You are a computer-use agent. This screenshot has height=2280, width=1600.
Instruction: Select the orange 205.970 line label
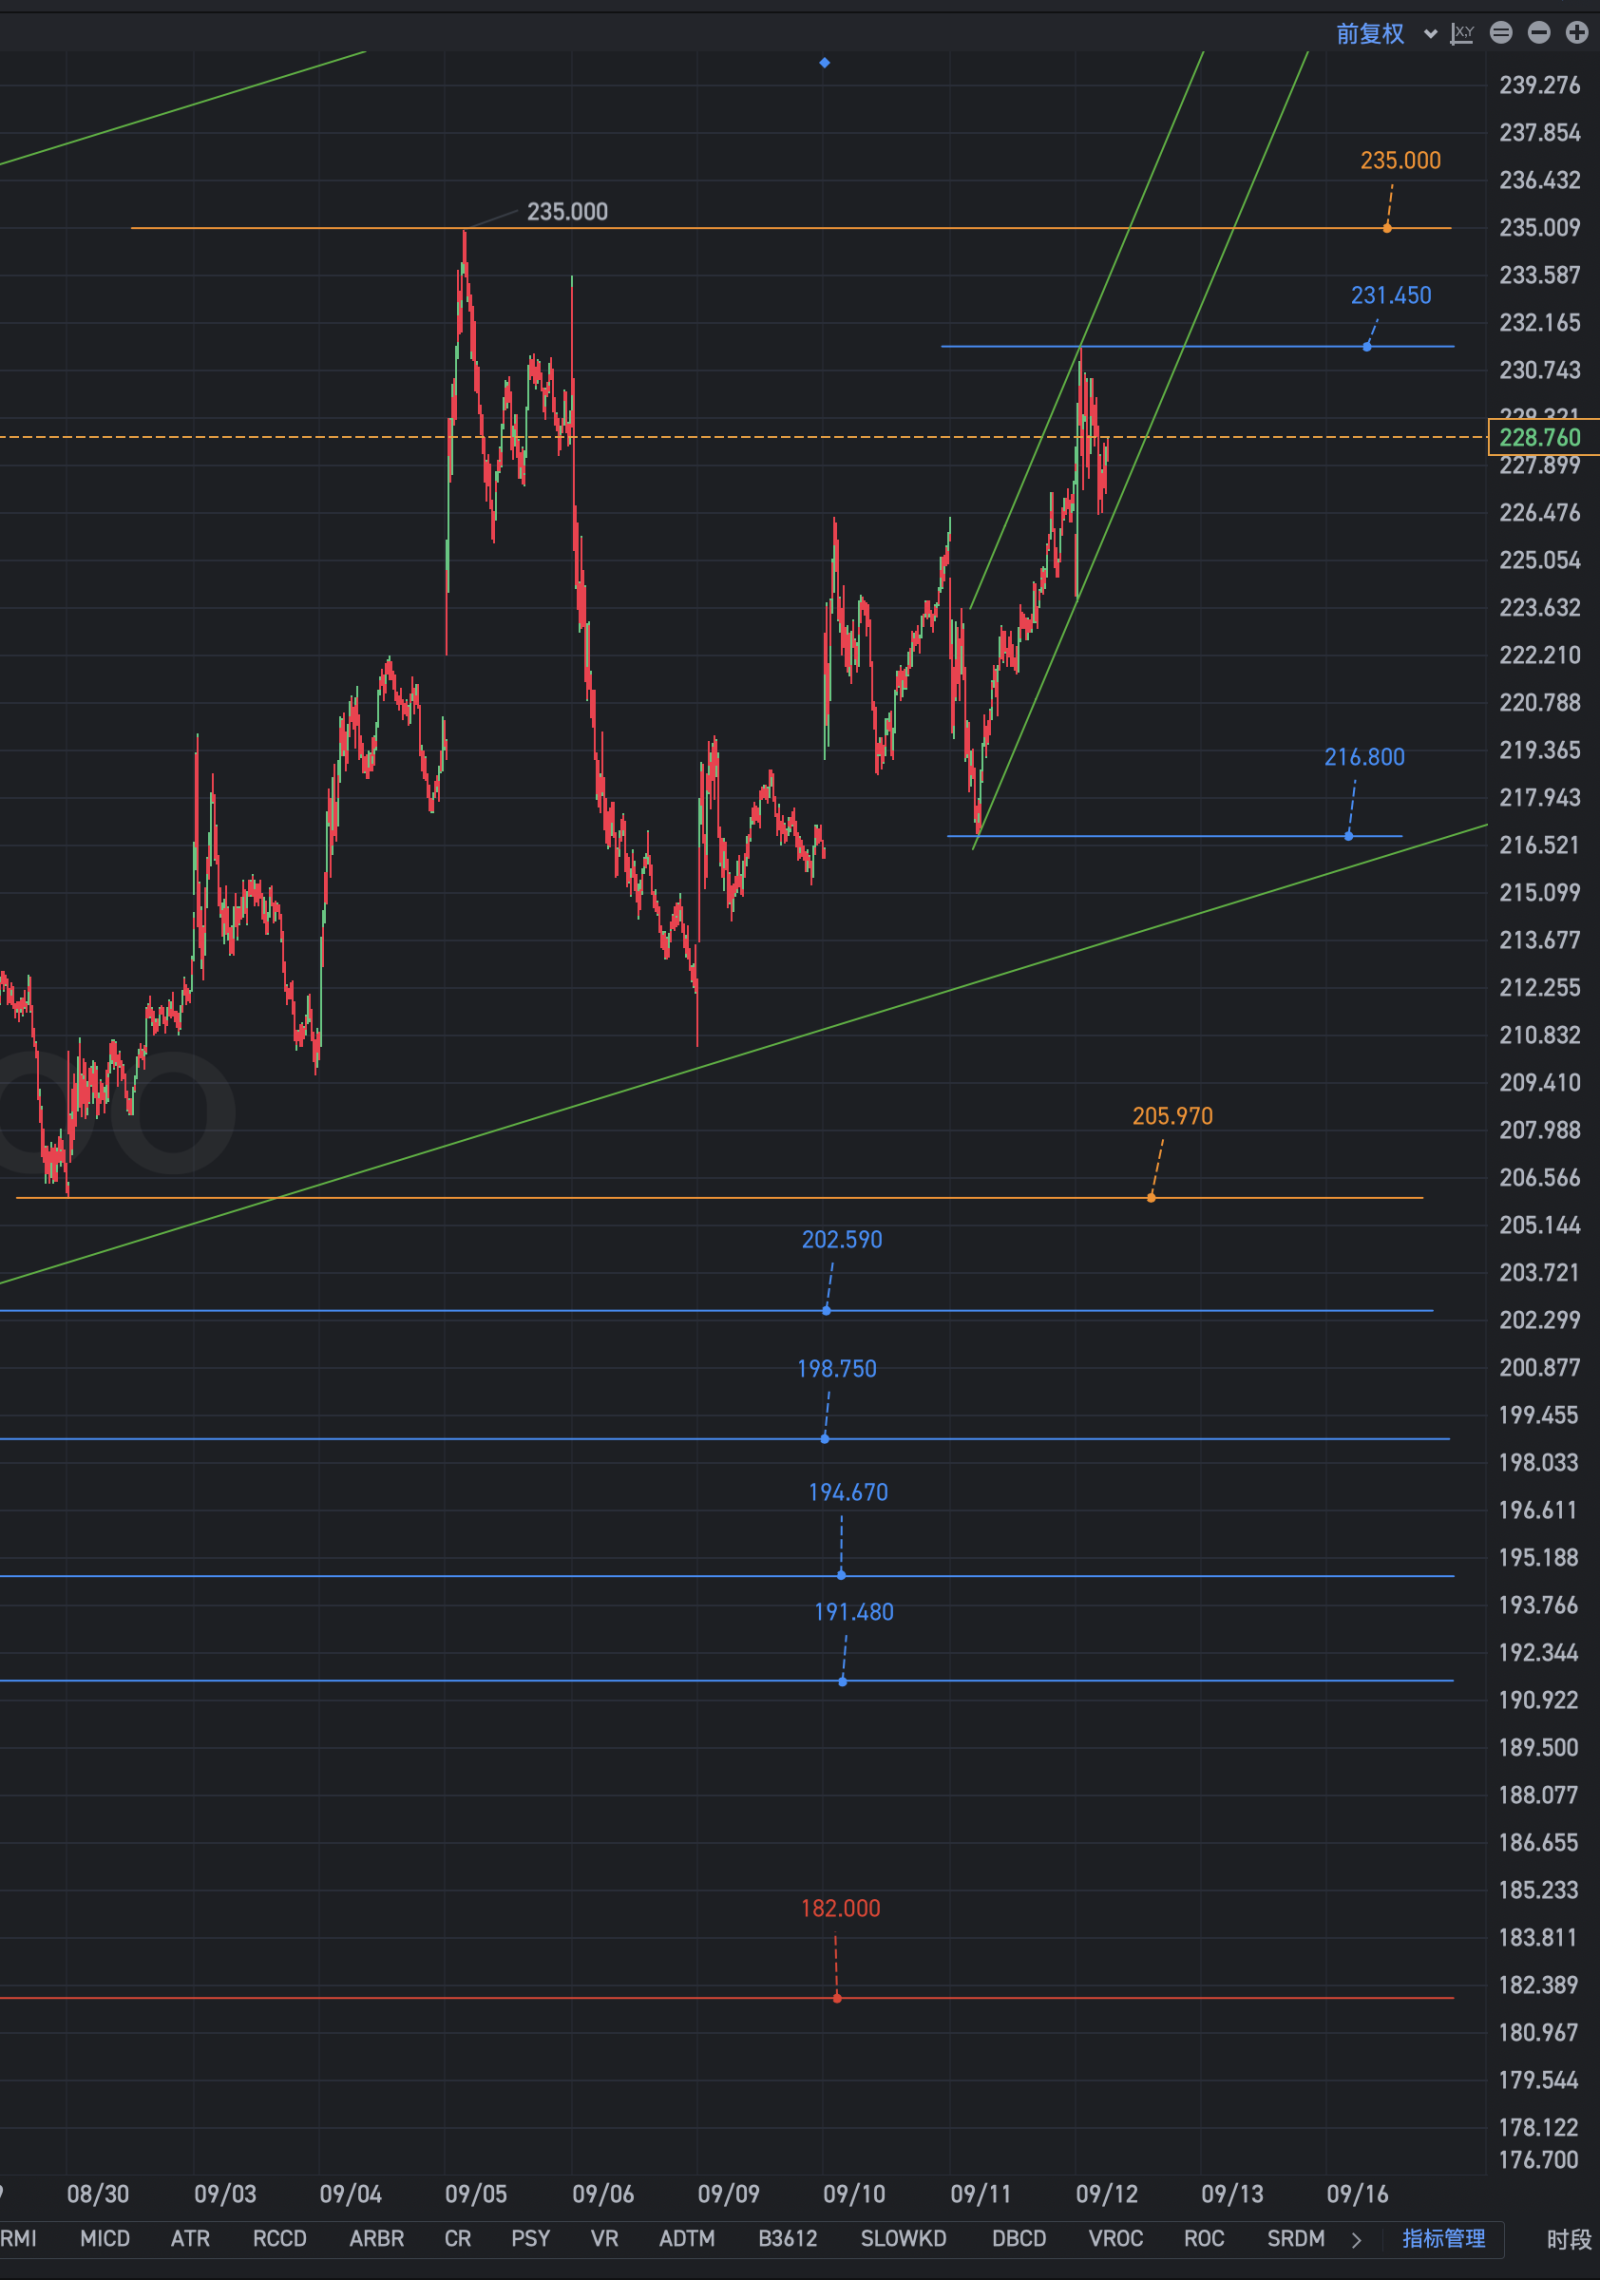[1172, 1117]
